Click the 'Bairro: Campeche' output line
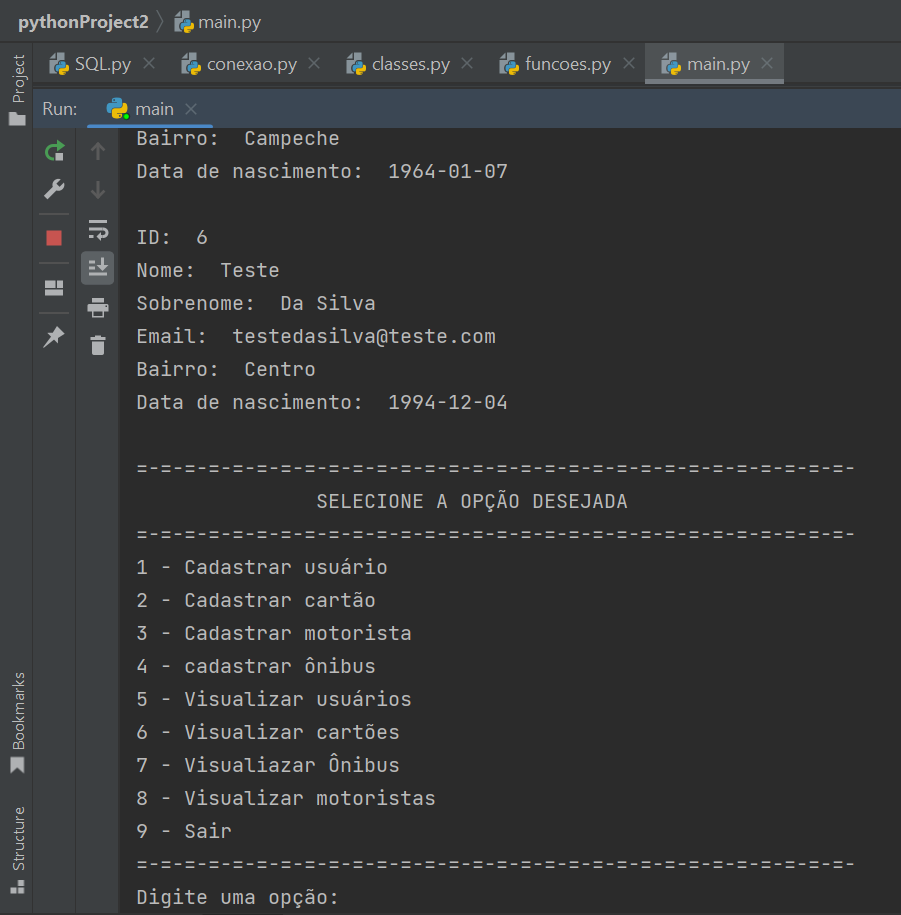 (238, 139)
